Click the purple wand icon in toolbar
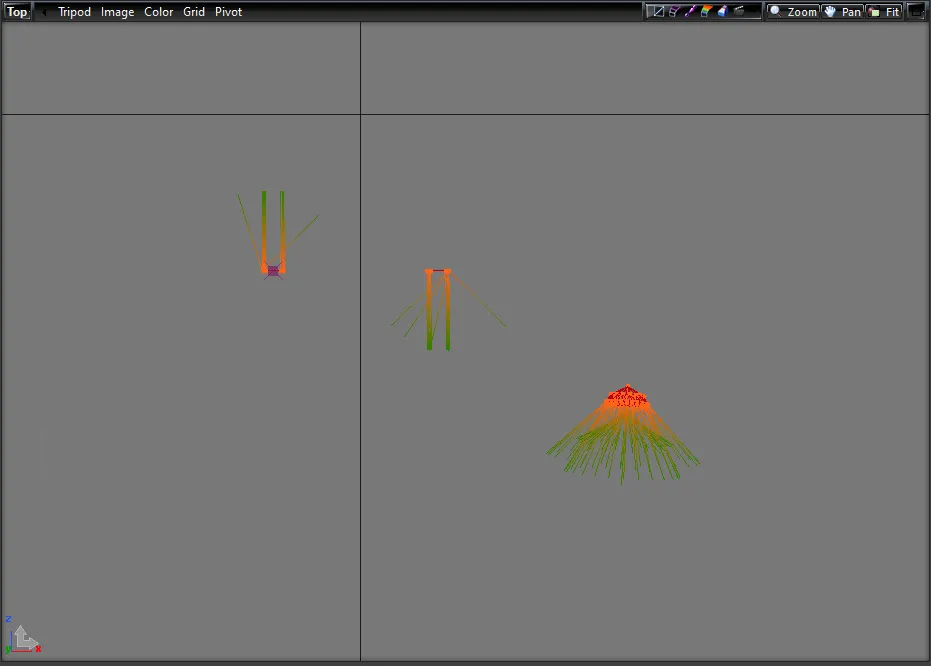931x666 pixels. [x=690, y=12]
